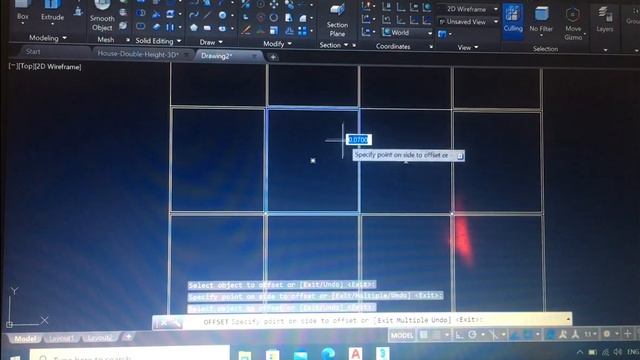The image size is (640, 360).
Task: Select the Rectangle tool in Draw panel
Action: coord(207,28)
